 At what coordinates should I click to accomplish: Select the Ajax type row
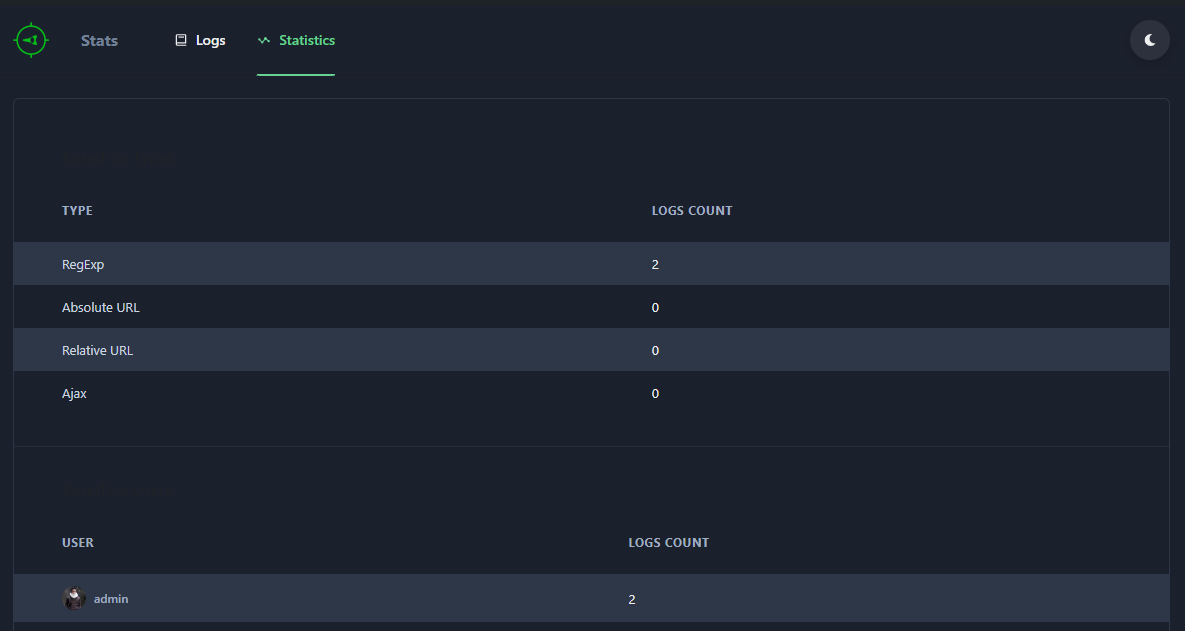point(591,393)
